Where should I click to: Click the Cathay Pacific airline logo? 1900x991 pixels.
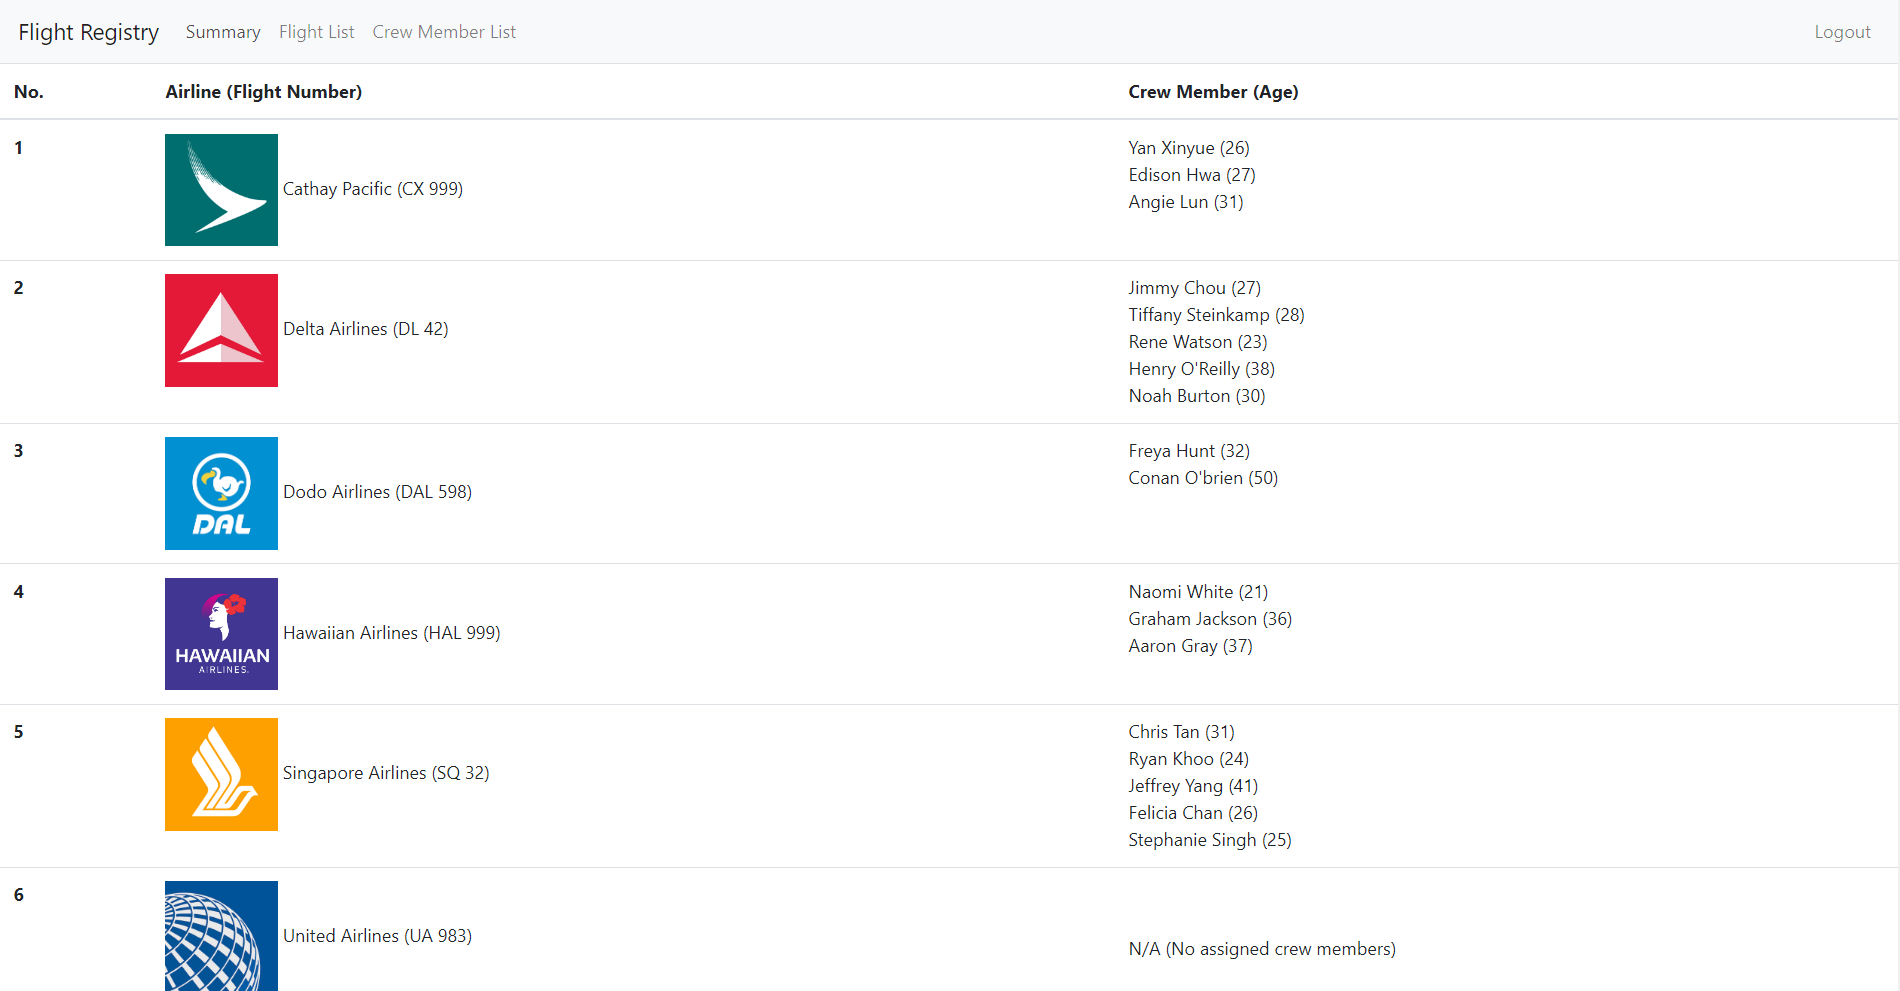(x=221, y=189)
